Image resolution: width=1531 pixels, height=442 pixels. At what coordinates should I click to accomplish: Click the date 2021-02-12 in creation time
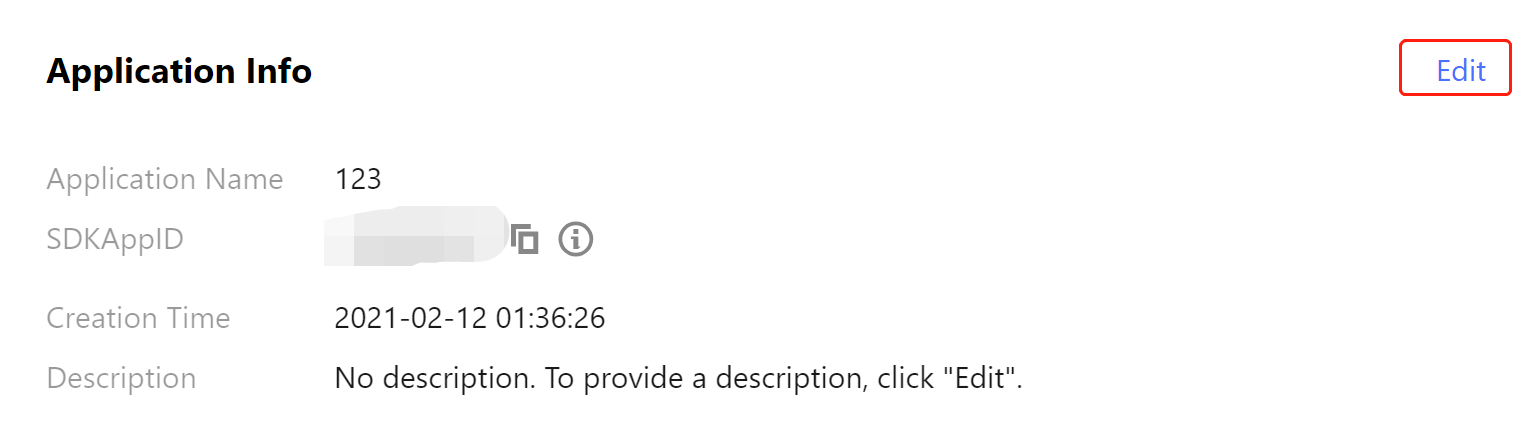410,319
